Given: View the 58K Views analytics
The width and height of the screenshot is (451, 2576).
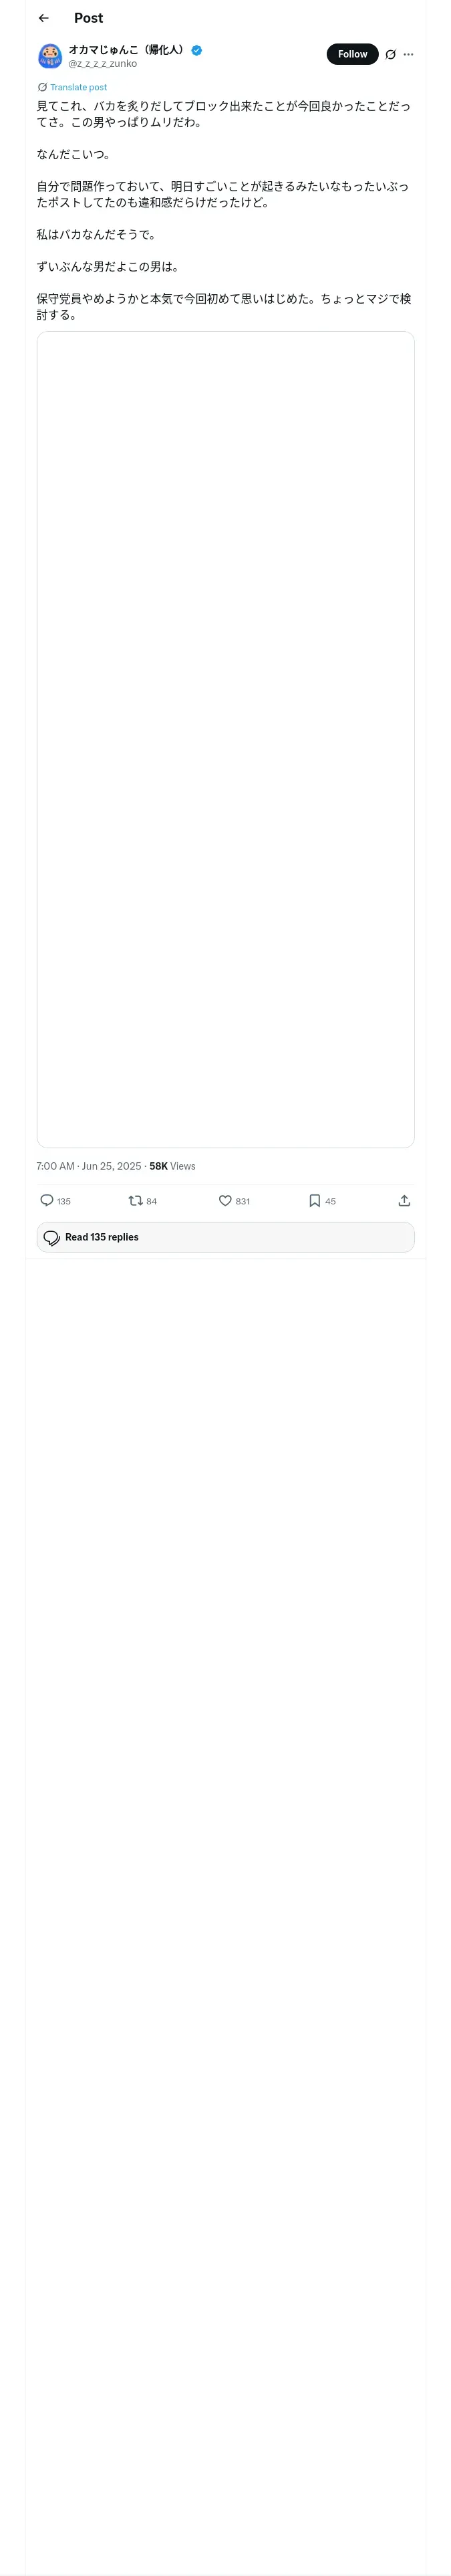Looking at the screenshot, I should [172, 1166].
